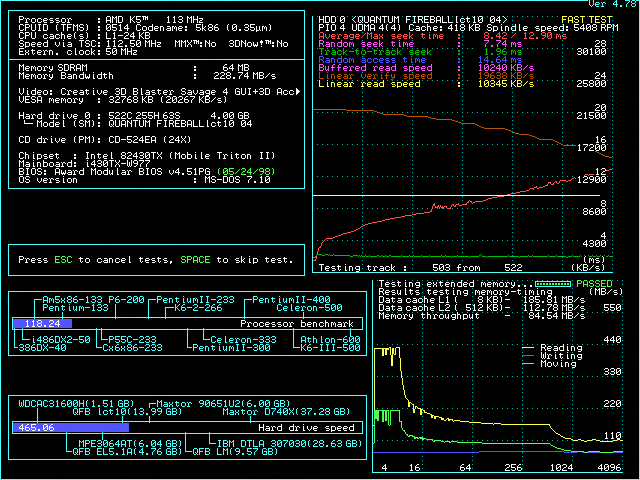Click the CD drive model 'CD-524EA (24X)'

click(x=149, y=140)
